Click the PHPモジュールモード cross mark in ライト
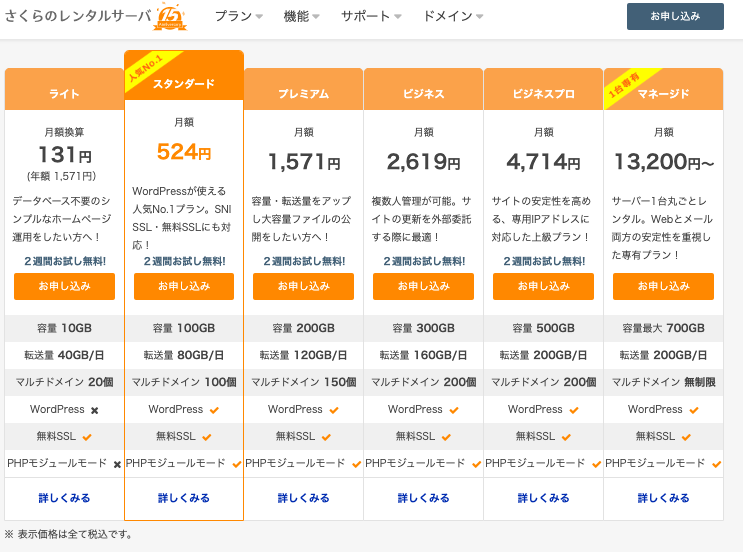Image resolution: width=743 pixels, height=552 pixels. (x=117, y=465)
